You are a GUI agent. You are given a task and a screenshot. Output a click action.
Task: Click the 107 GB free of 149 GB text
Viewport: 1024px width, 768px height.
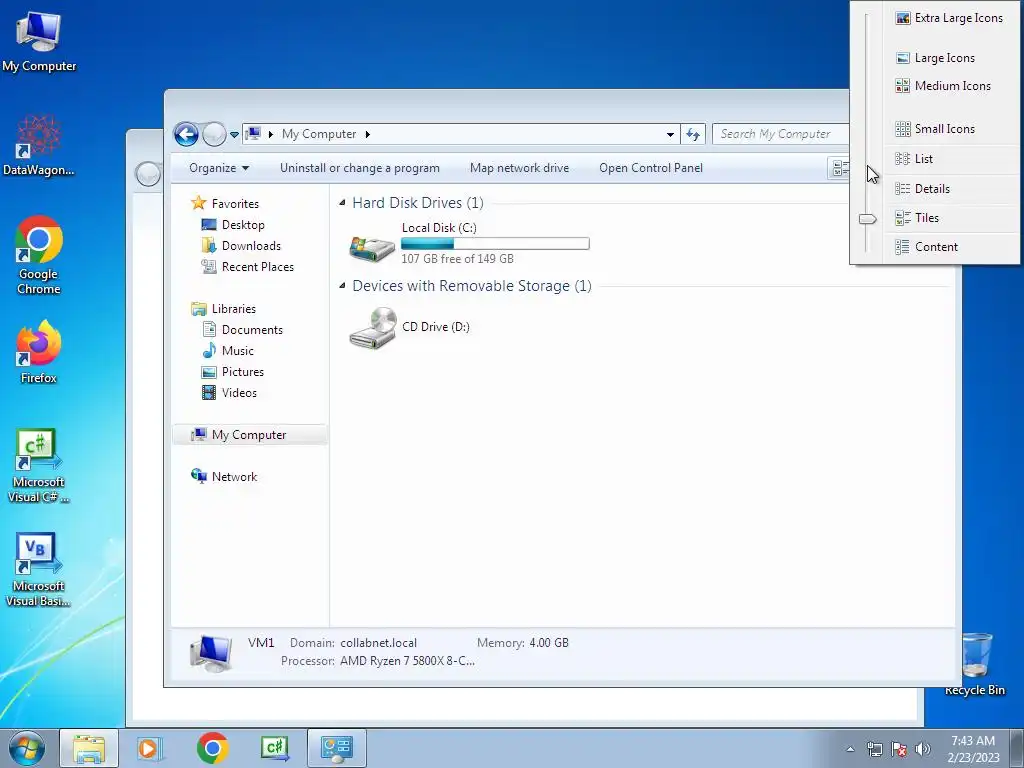tap(457, 259)
